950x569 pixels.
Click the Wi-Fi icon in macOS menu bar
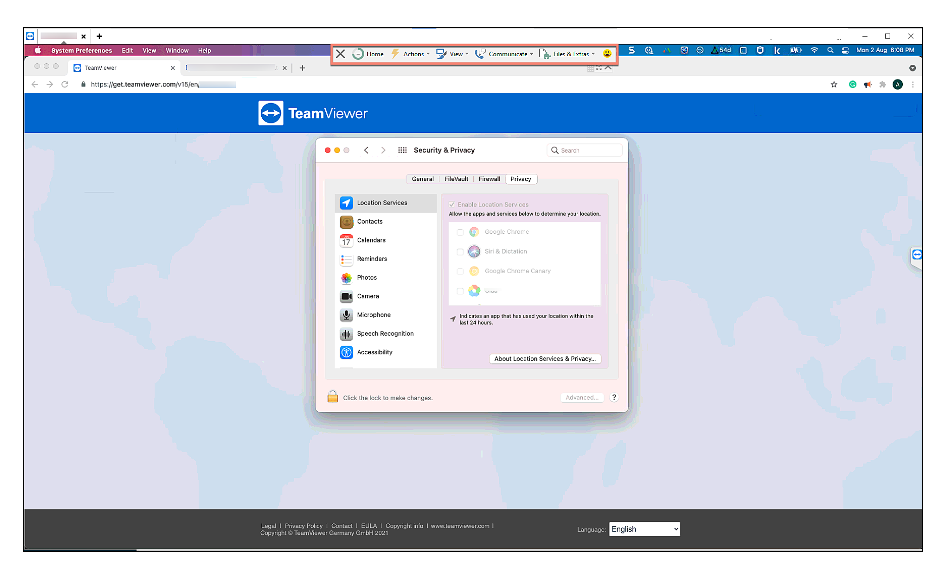(x=814, y=50)
